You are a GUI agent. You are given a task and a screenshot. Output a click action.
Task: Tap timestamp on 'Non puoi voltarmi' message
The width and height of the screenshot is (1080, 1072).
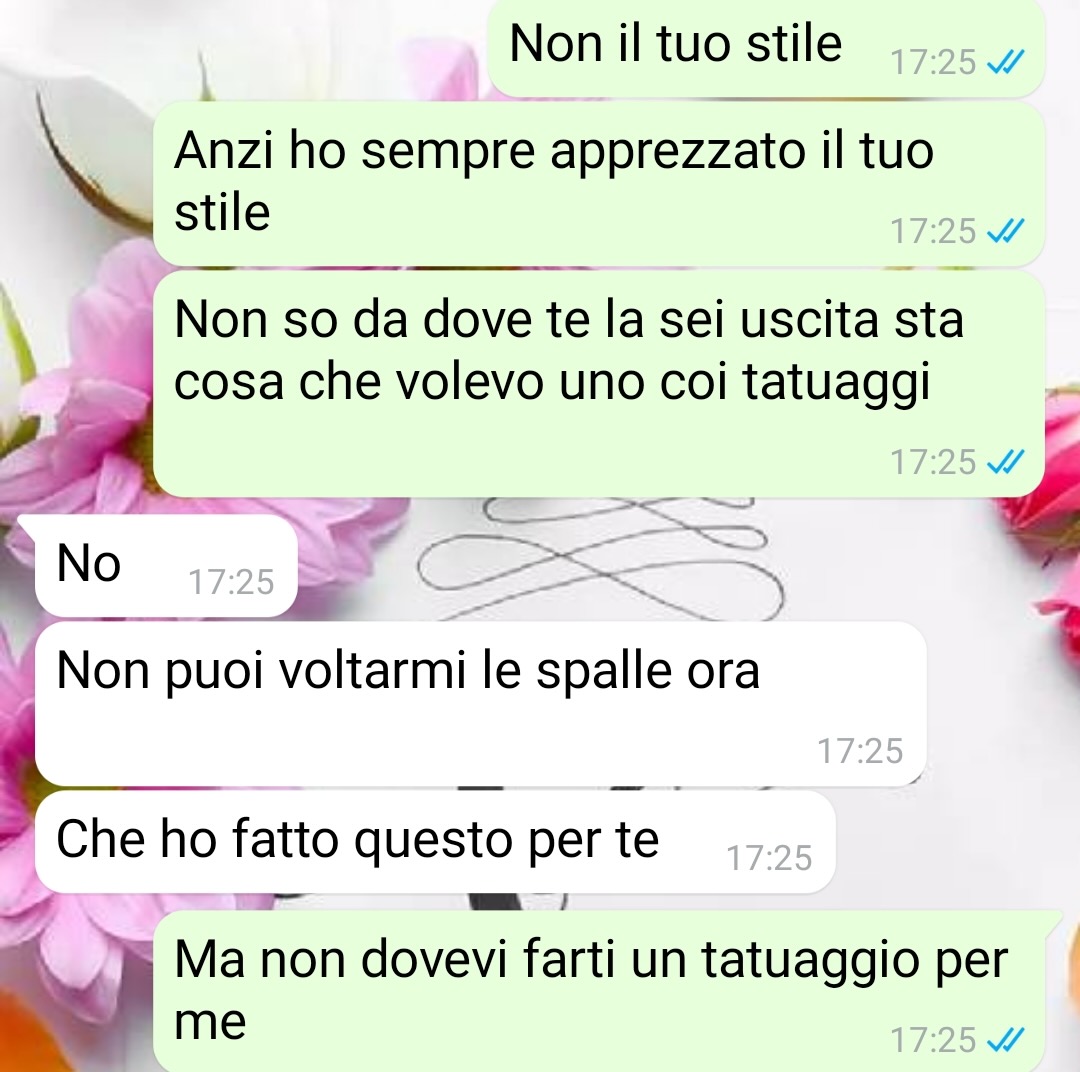860,751
